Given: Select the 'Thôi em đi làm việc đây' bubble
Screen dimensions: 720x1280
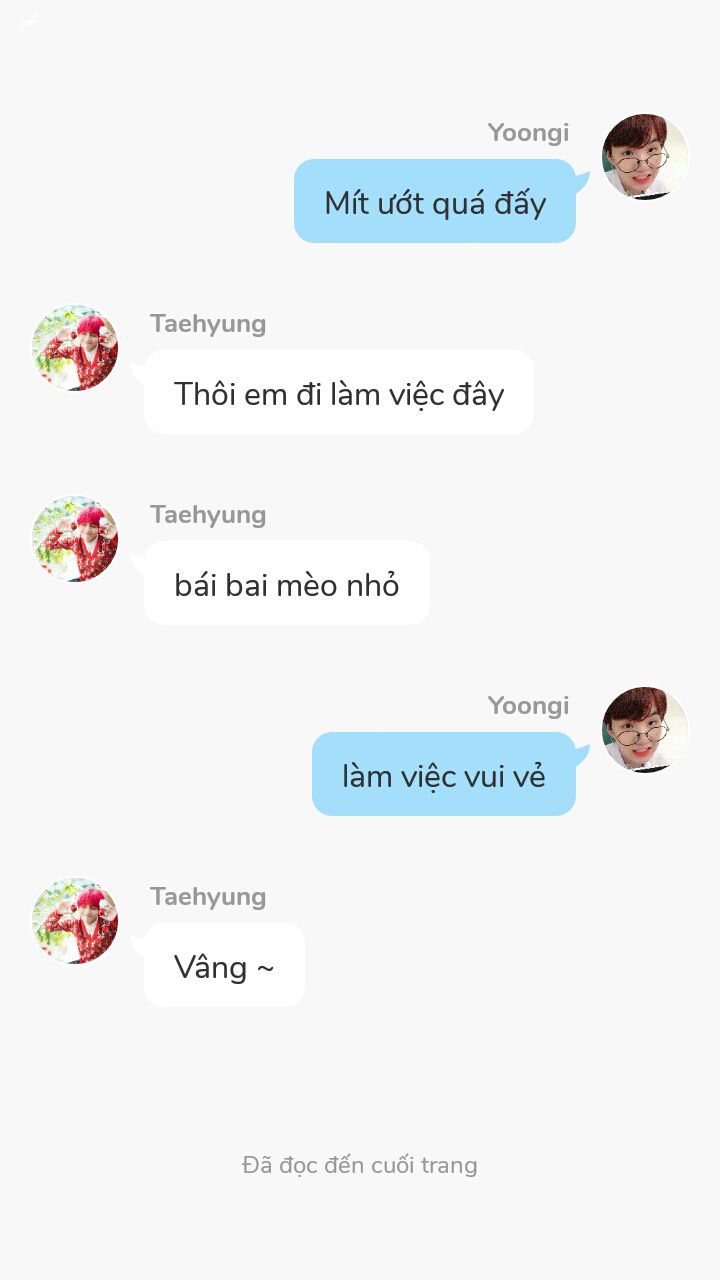Looking at the screenshot, I should pyautogui.click(x=339, y=392).
